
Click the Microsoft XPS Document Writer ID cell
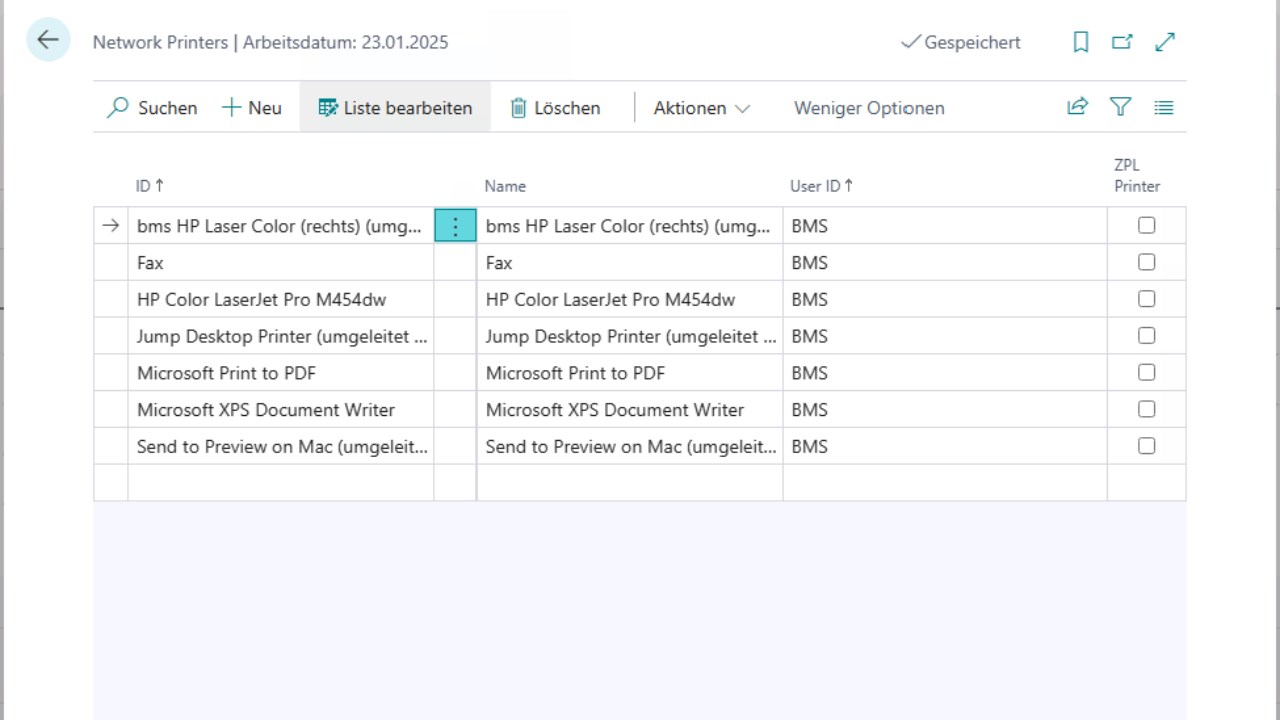pos(266,410)
